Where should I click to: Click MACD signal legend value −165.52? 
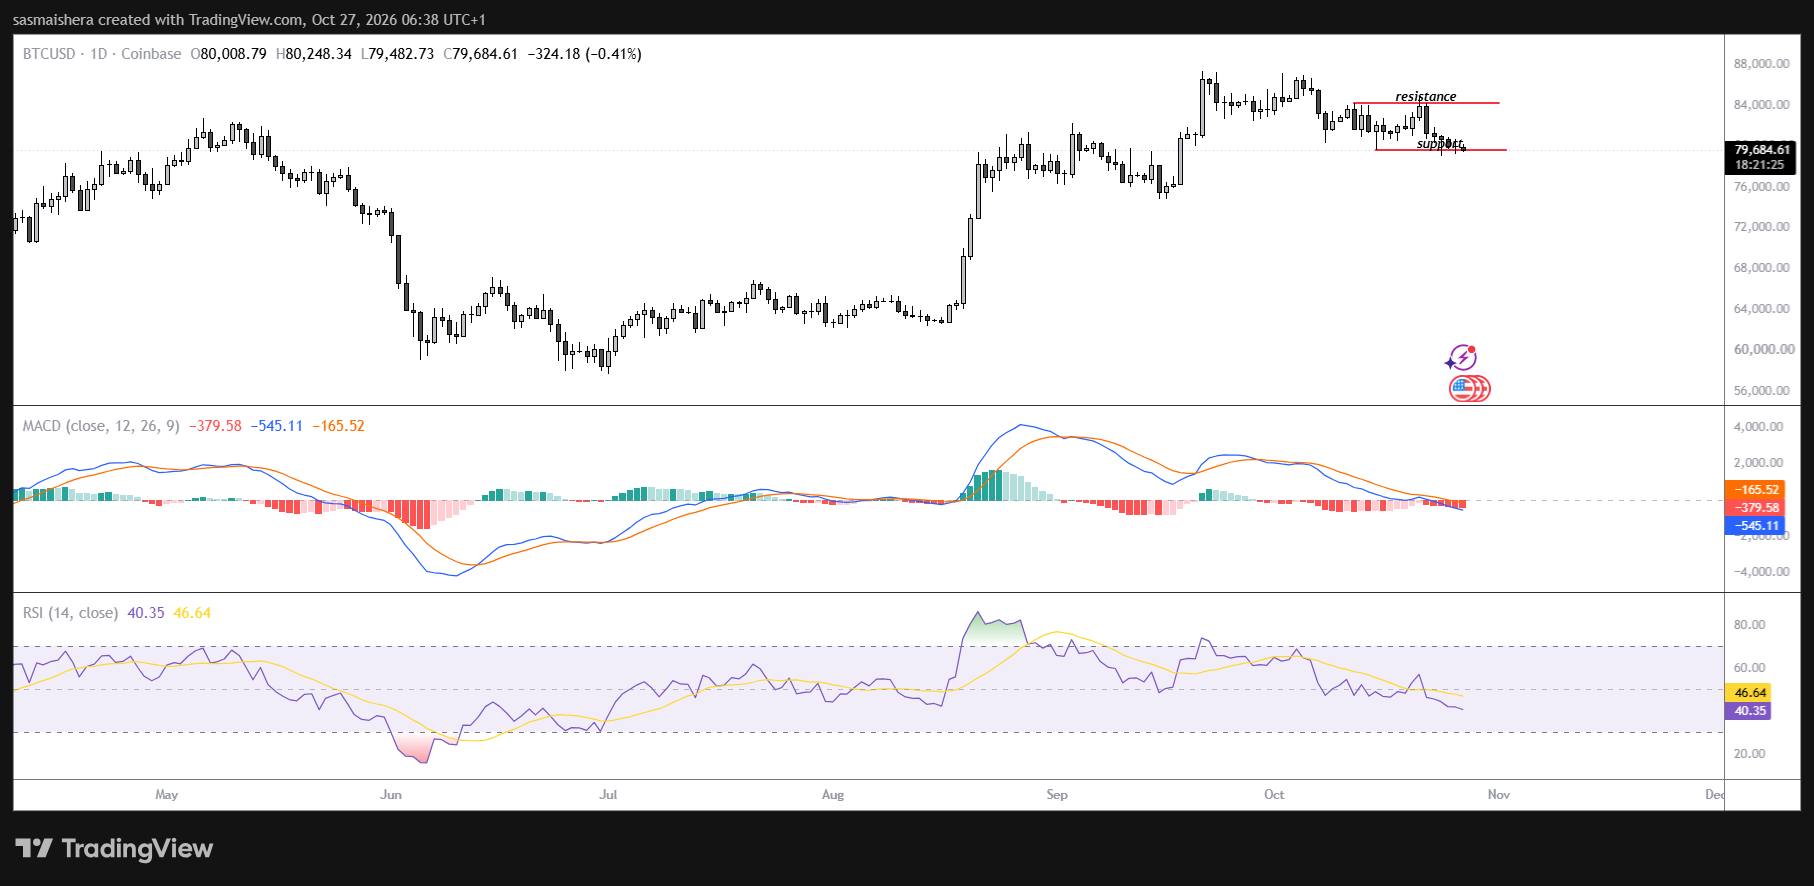coord(338,426)
